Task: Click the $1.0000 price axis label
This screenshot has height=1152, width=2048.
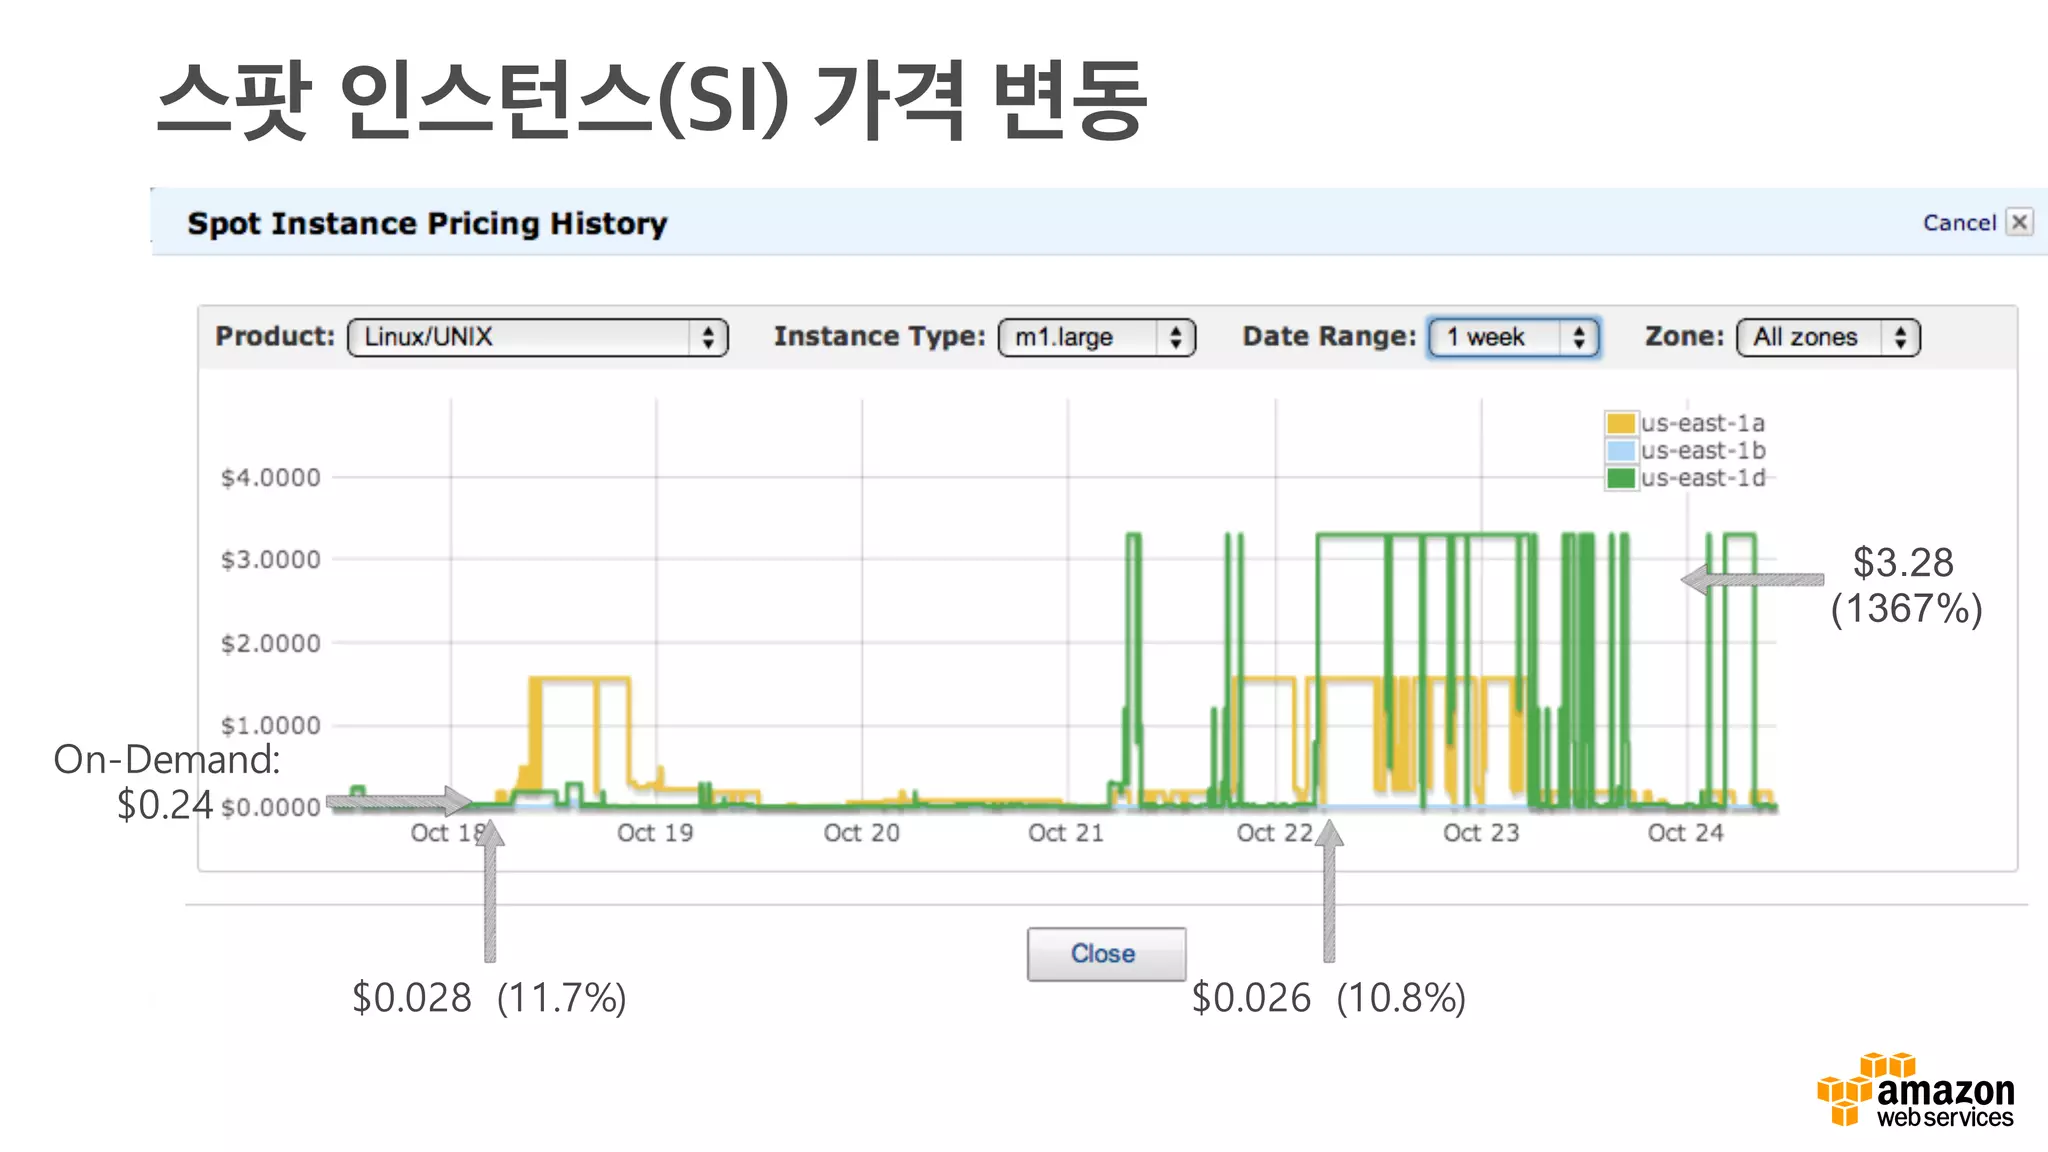Action: coord(271,725)
